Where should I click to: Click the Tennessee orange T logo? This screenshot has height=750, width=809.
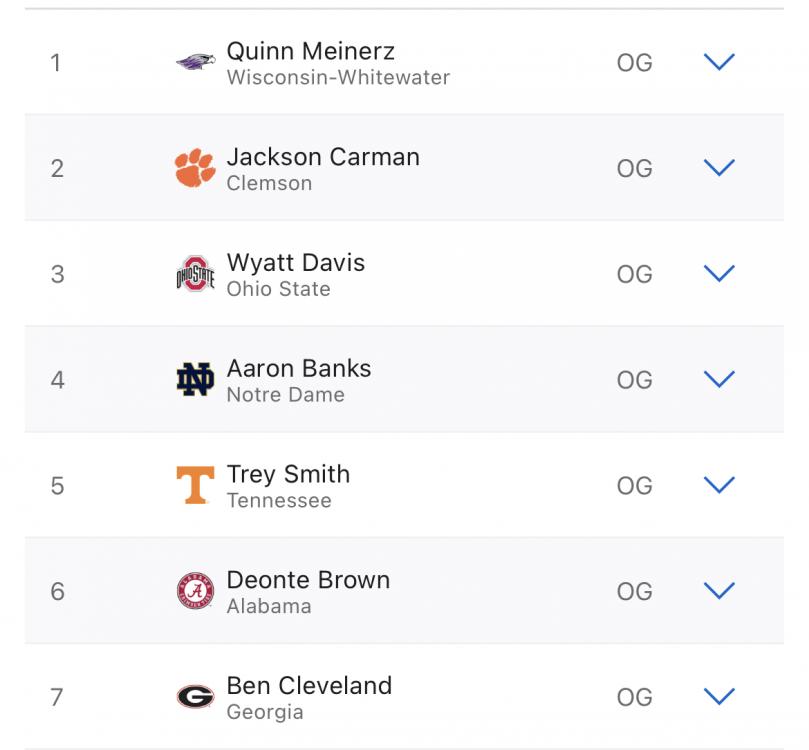click(195, 486)
